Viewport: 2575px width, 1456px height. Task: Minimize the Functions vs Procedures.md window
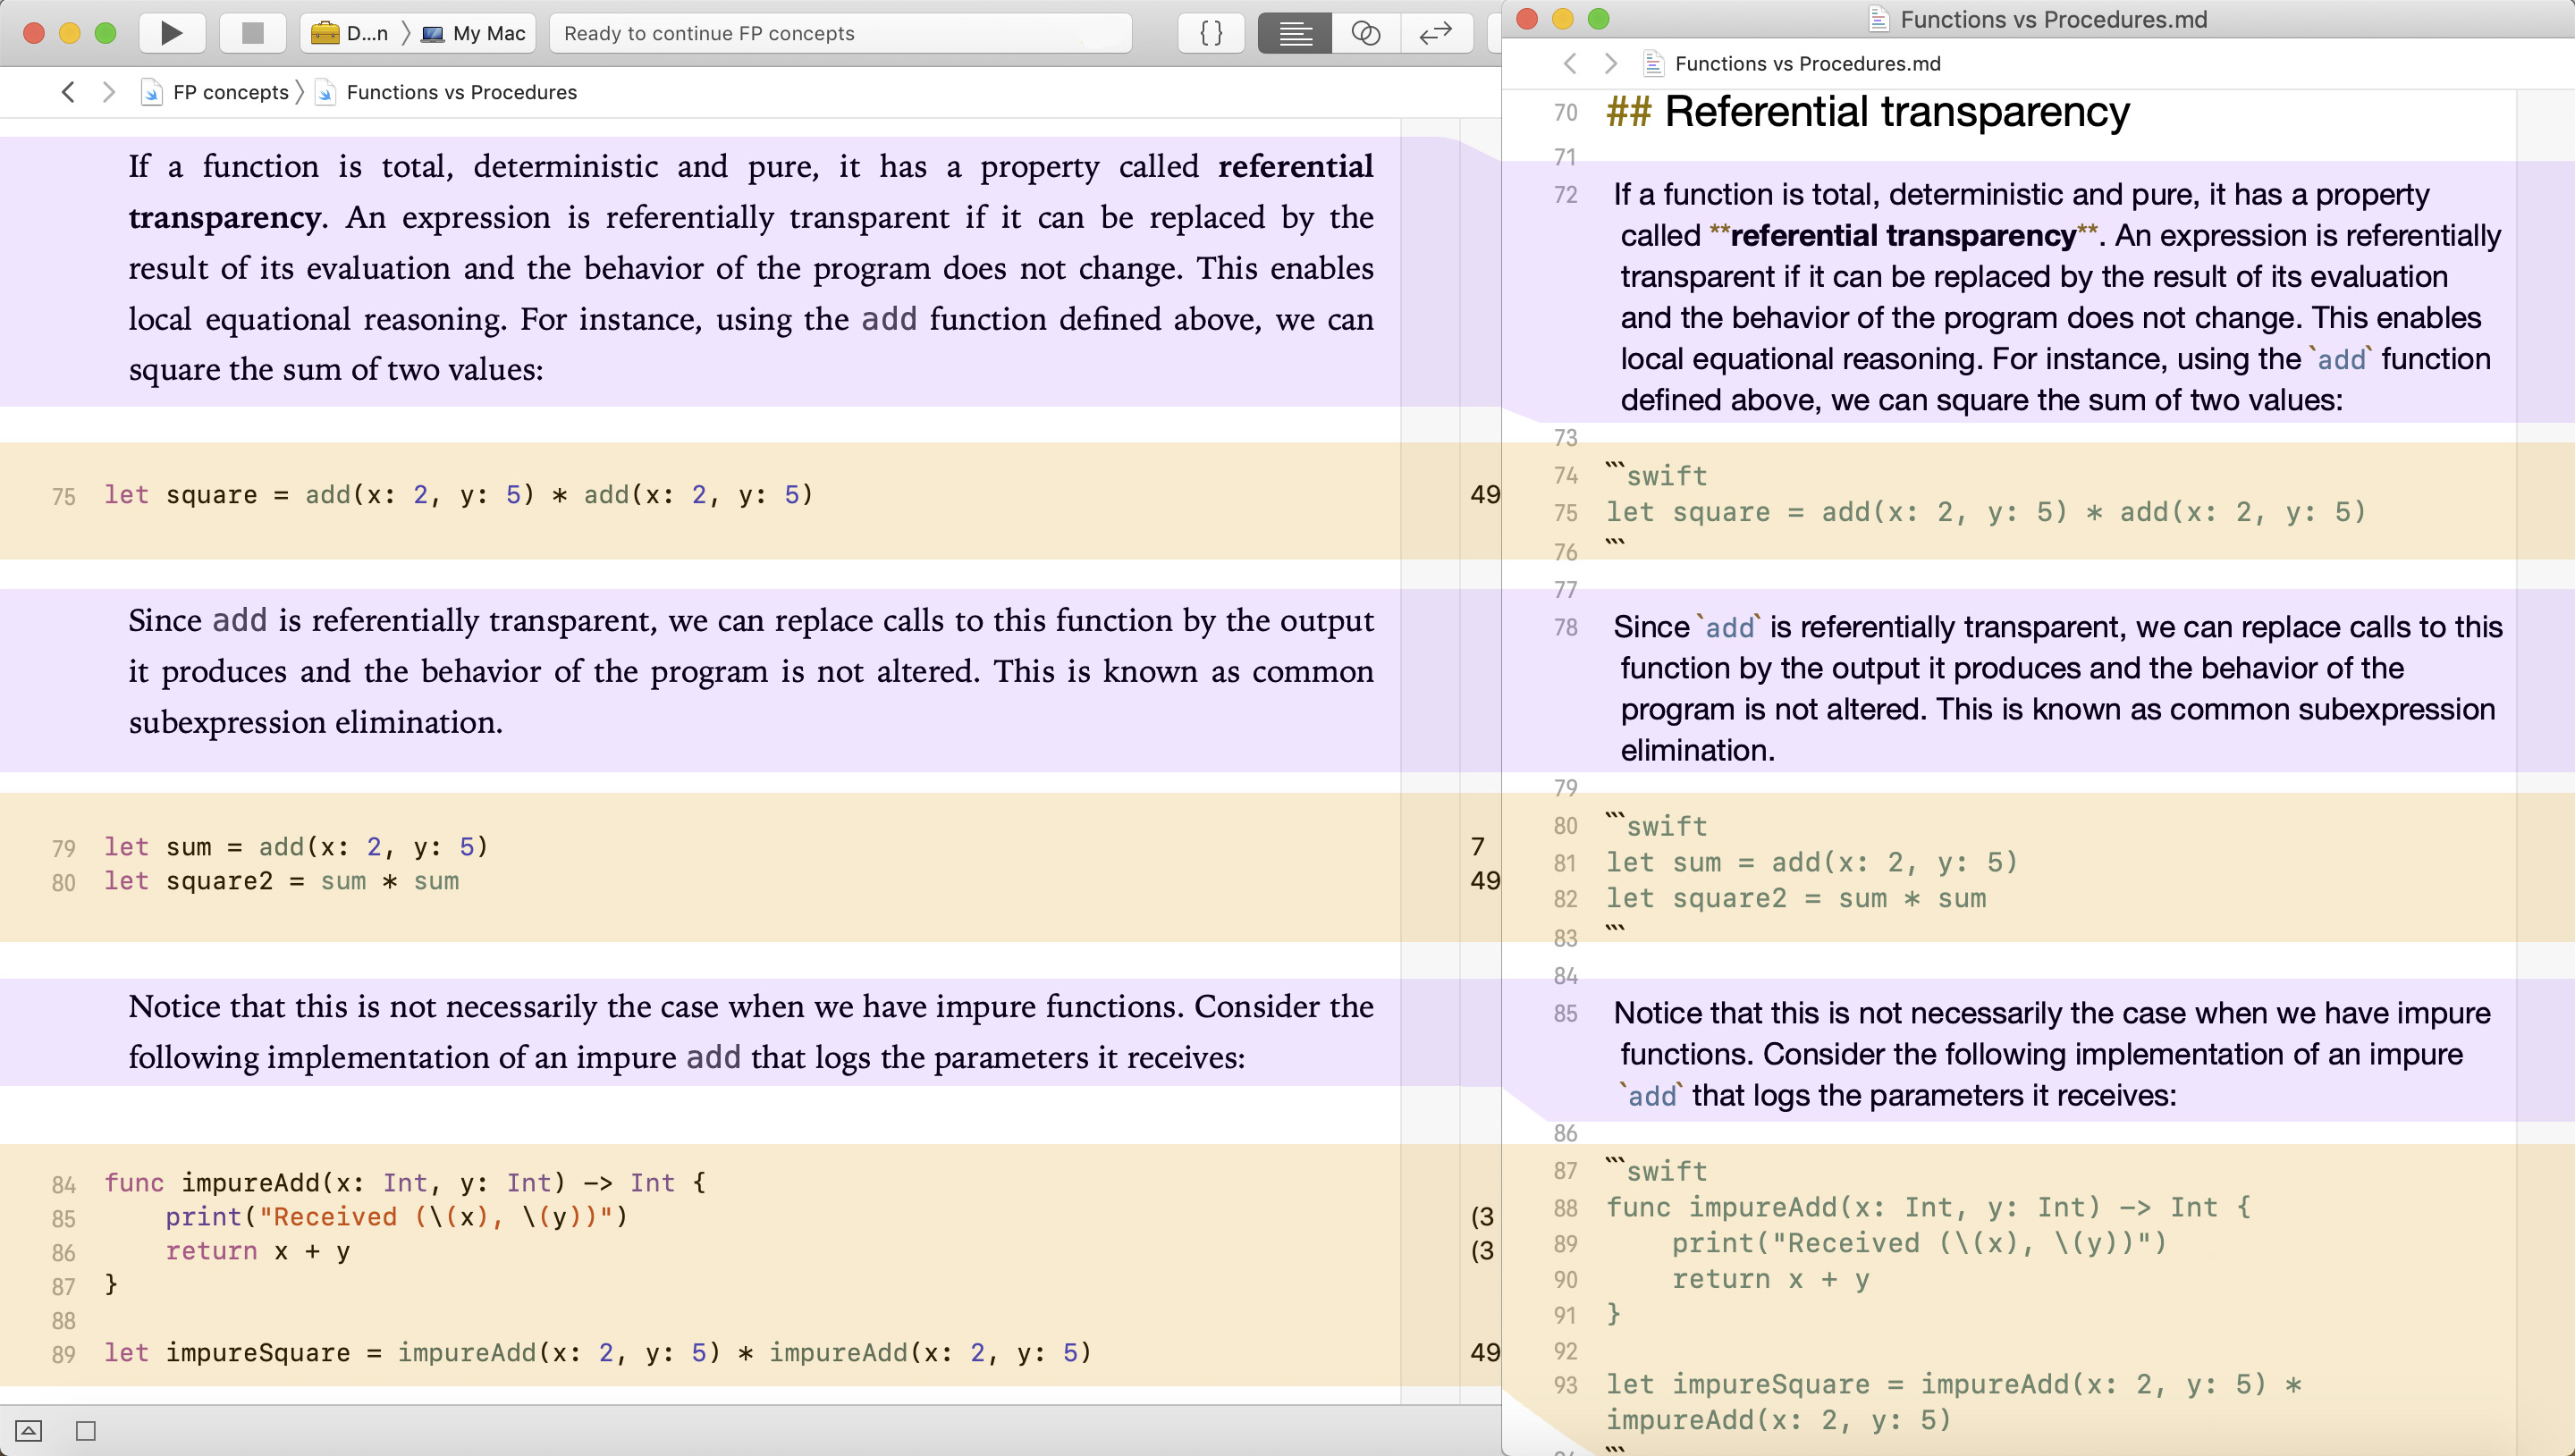(1563, 18)
